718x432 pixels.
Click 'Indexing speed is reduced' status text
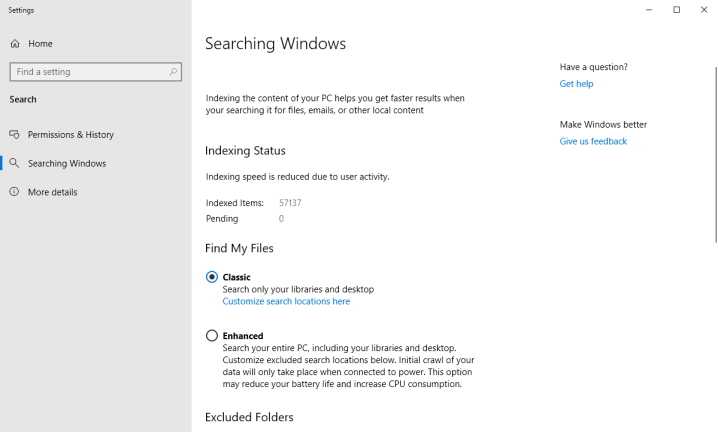point(298,177)
